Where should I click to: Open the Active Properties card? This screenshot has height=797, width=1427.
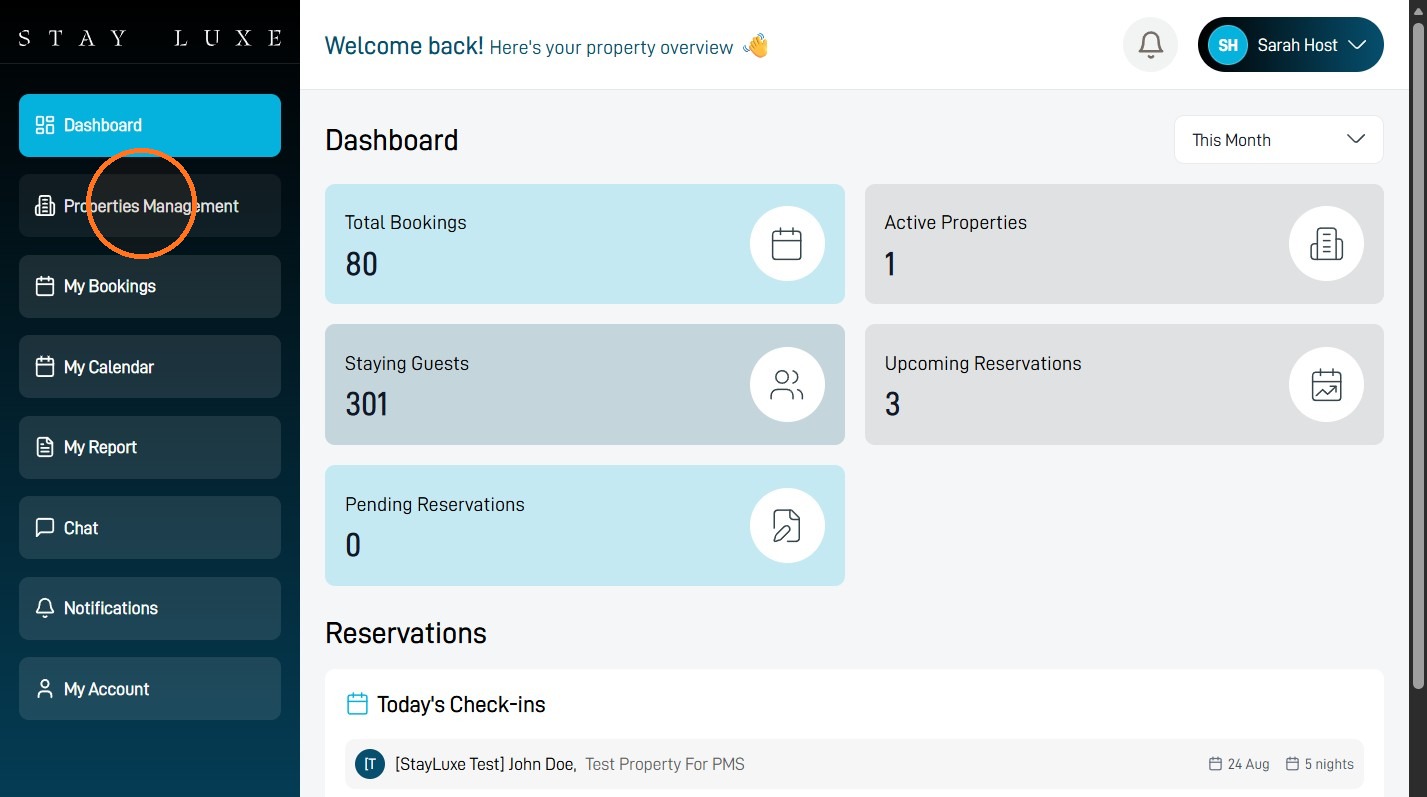click(1124, 244)
